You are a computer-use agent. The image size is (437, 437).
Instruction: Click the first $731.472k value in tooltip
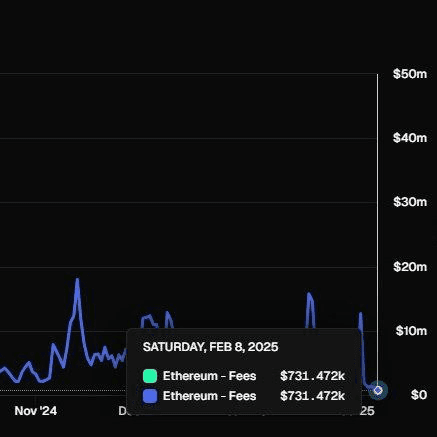coord(312,376)
